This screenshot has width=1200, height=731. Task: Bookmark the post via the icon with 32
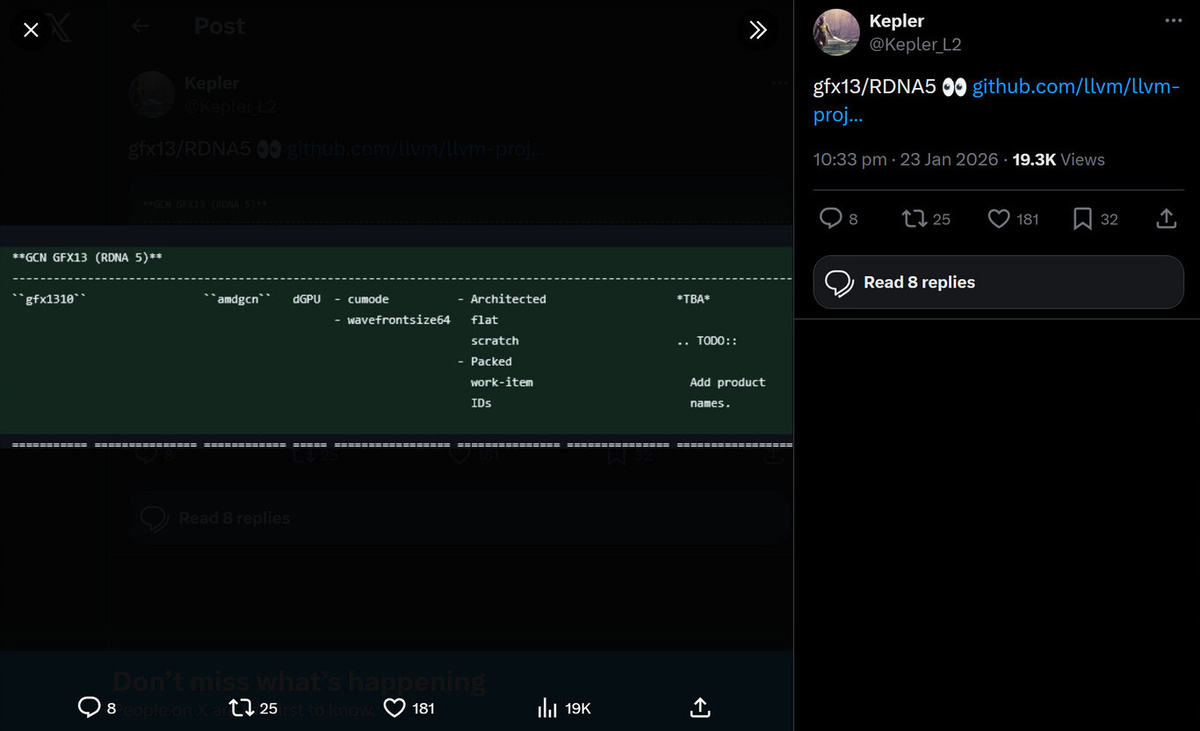pyautogui.click(x=1095, y=219)
